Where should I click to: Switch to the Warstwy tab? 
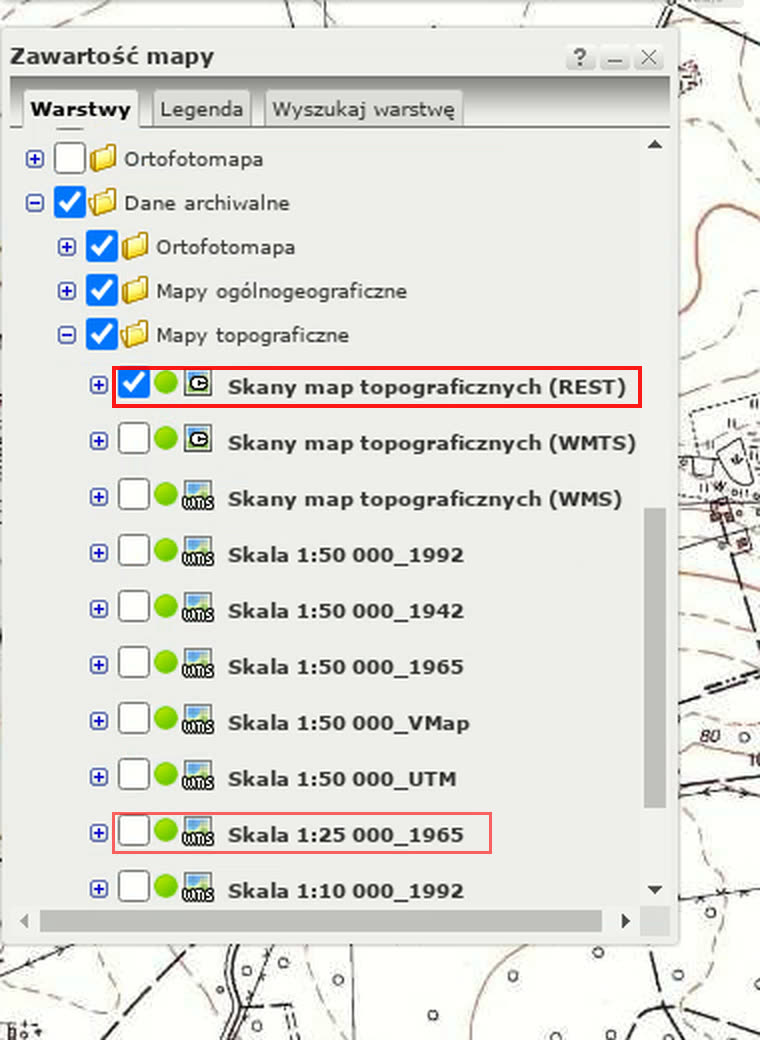[81, 109]
